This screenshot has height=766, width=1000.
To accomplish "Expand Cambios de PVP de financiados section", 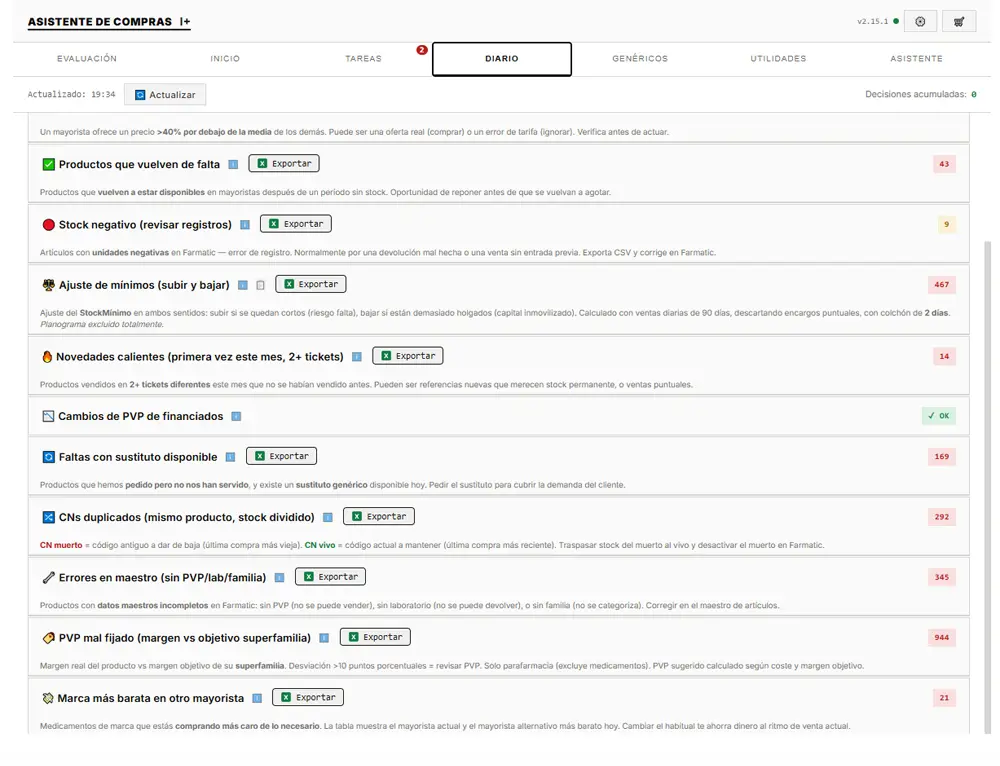I will point(140,416).
